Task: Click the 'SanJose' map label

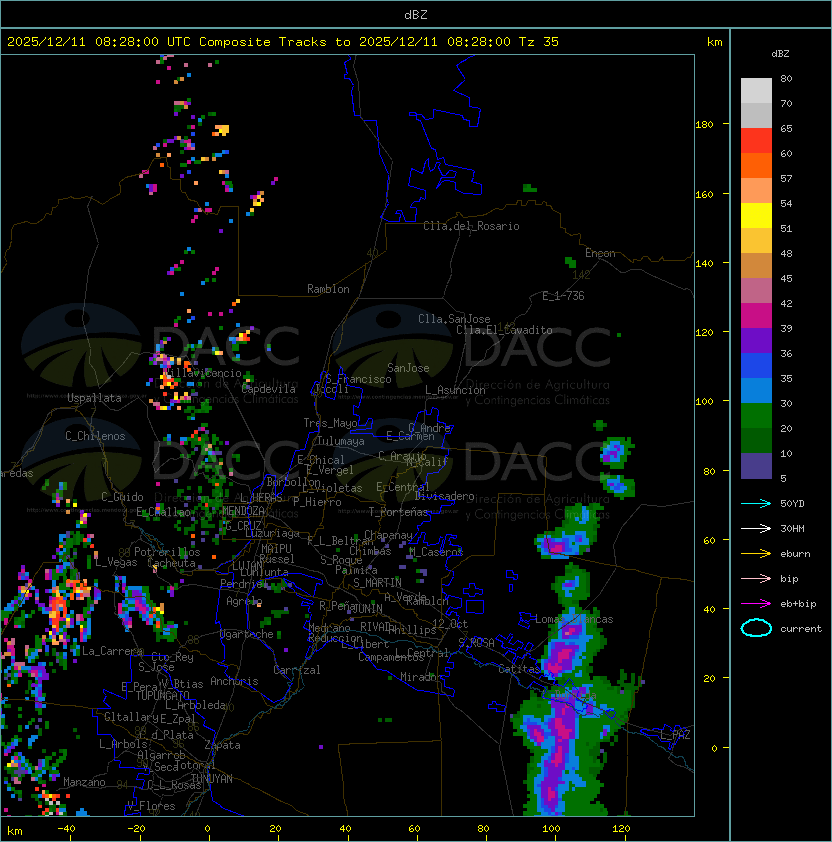Action: pos(408,368)
